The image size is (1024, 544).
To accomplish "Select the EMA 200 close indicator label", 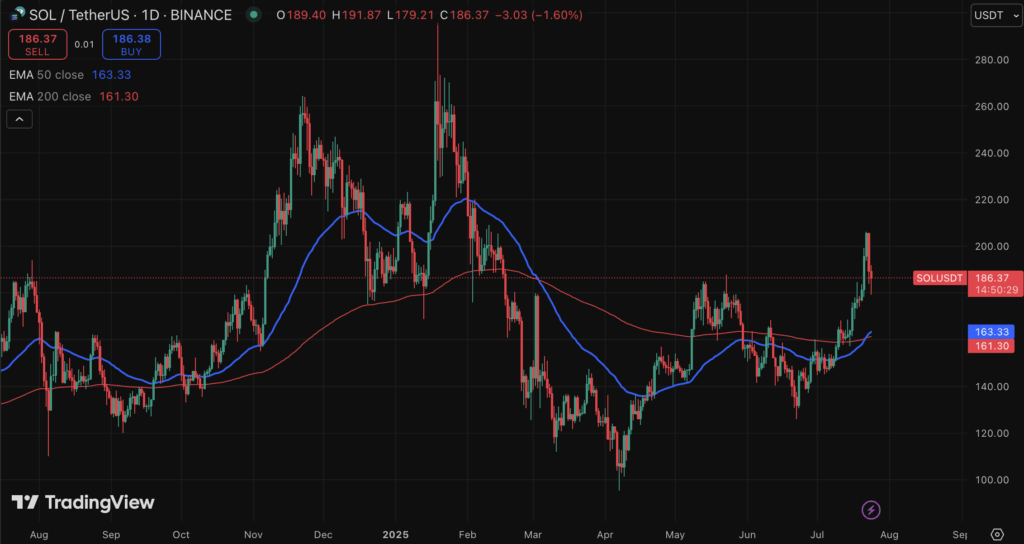I will tap(50, 97).
